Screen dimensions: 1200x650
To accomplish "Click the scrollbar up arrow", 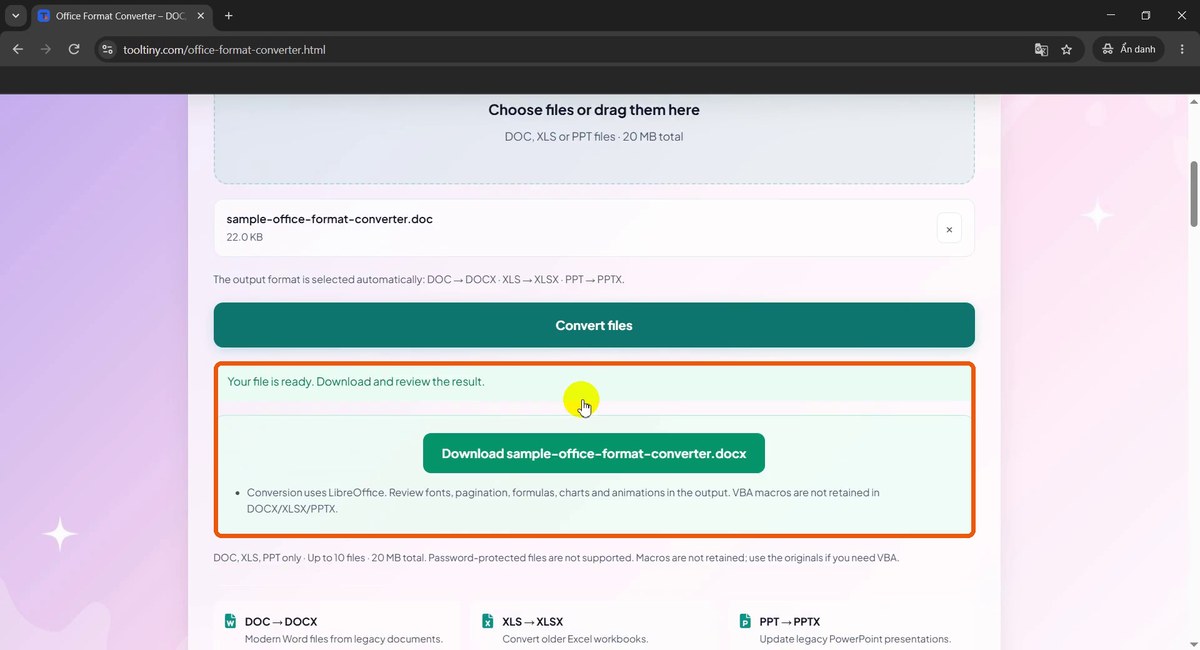I will pyautogui.click(x=1193, y=101).
